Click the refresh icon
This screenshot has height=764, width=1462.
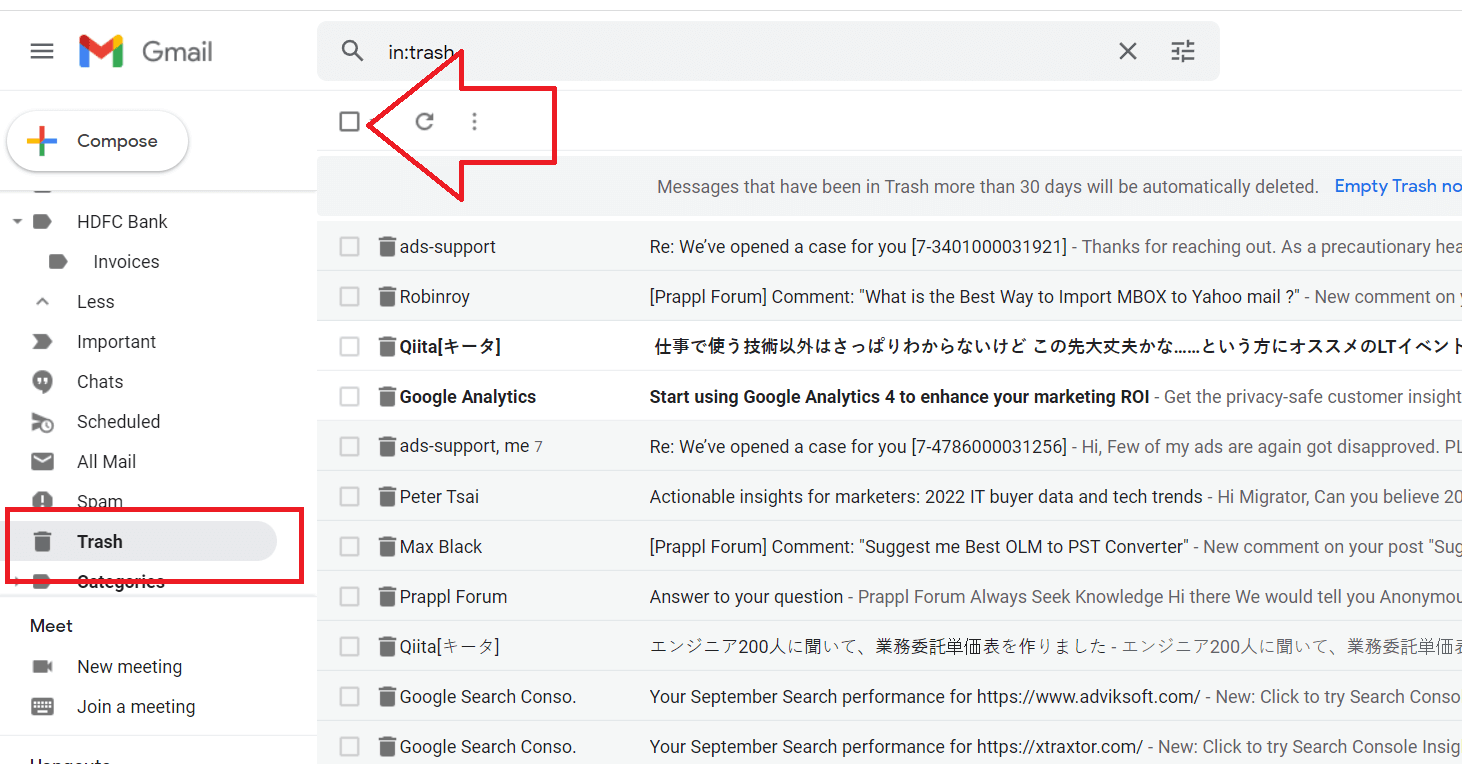[425, 121]
